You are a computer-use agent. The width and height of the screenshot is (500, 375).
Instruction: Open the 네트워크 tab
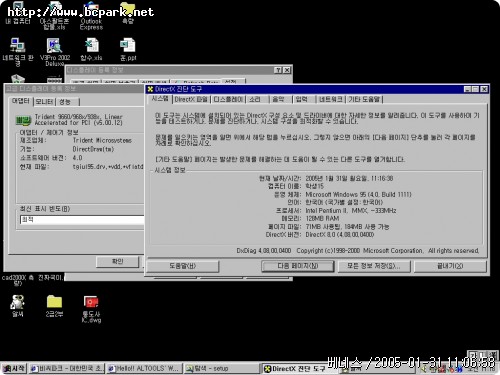tap(330, 99)
